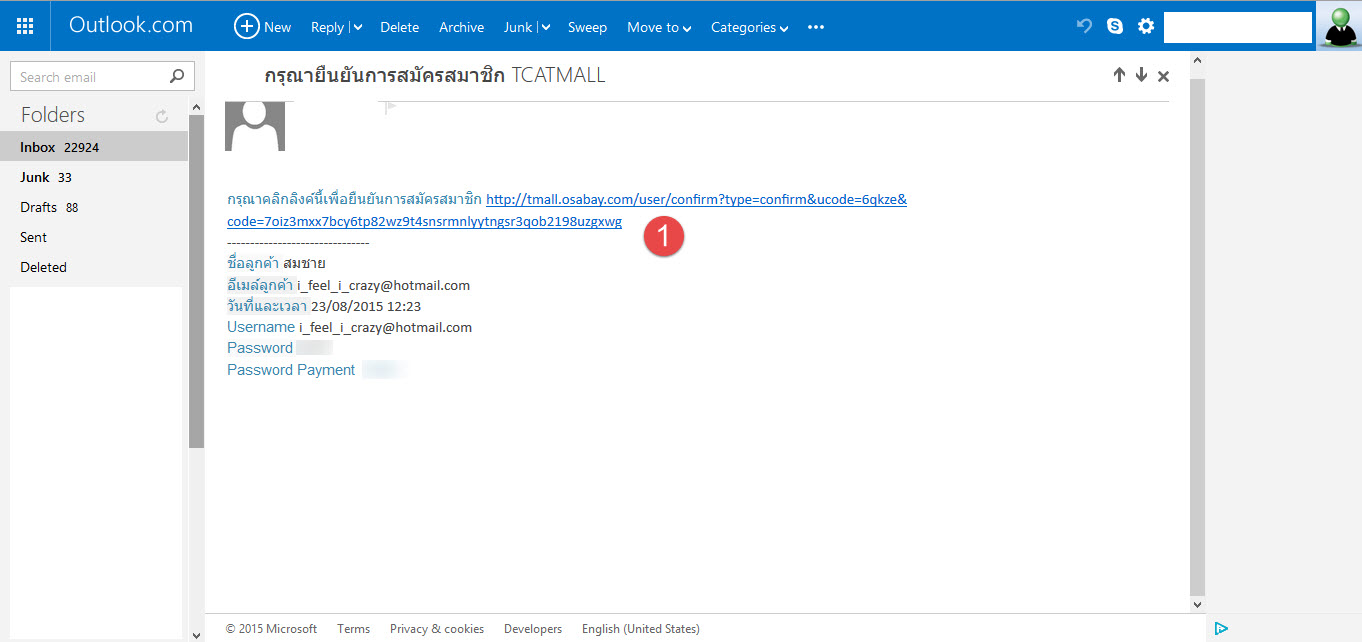Open the Developers footer link

(x=533, y=629)
